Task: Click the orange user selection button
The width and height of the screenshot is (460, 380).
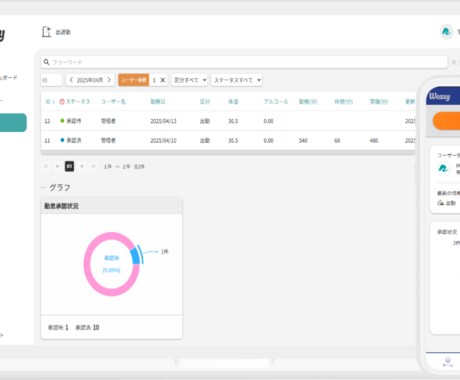Action: point(134,80)
